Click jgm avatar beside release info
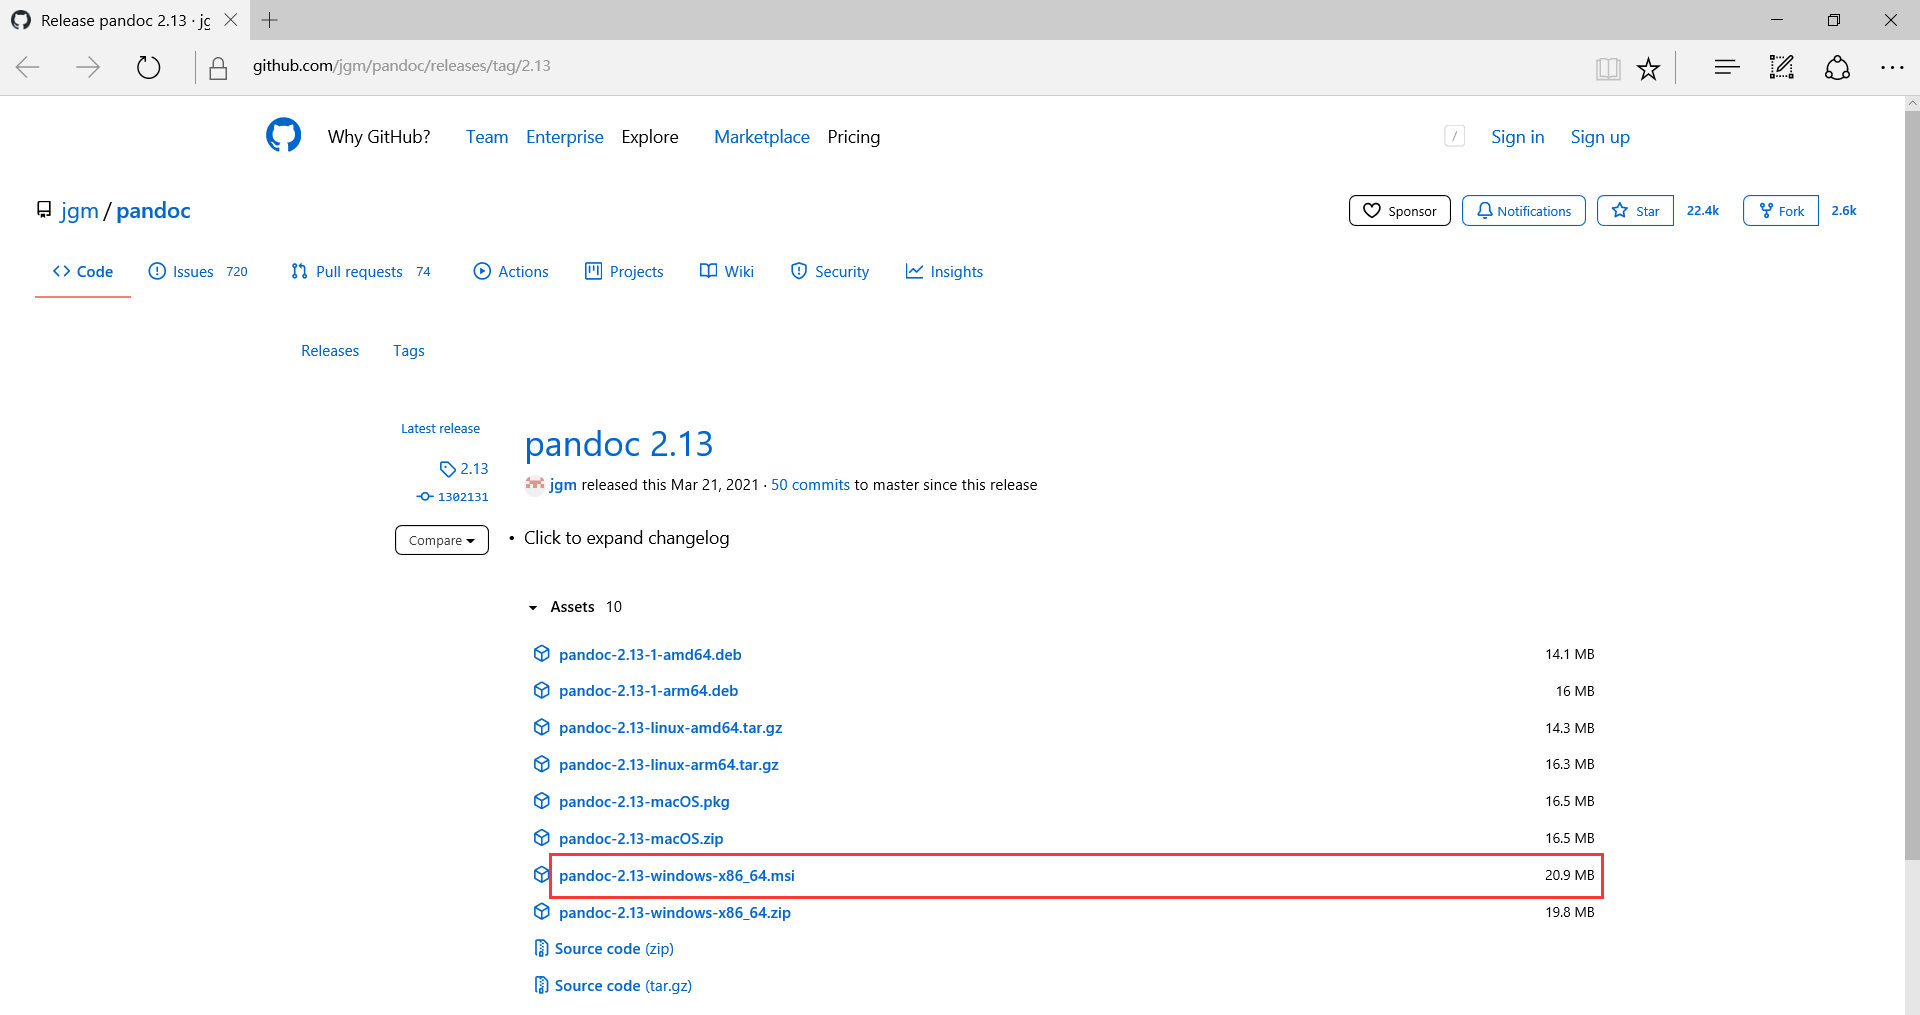 (x=535, y=485)
